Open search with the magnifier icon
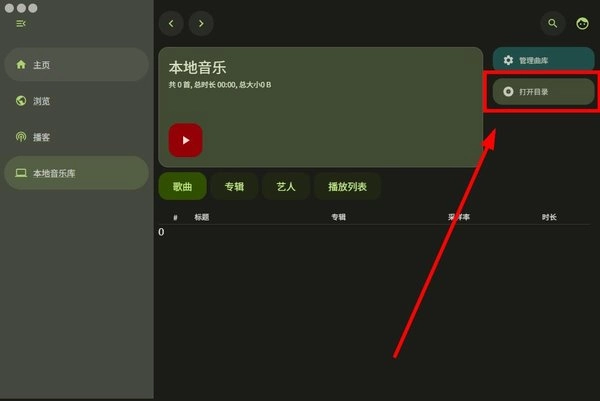Screen dimensions: 600x401 [x=552, y=23]
